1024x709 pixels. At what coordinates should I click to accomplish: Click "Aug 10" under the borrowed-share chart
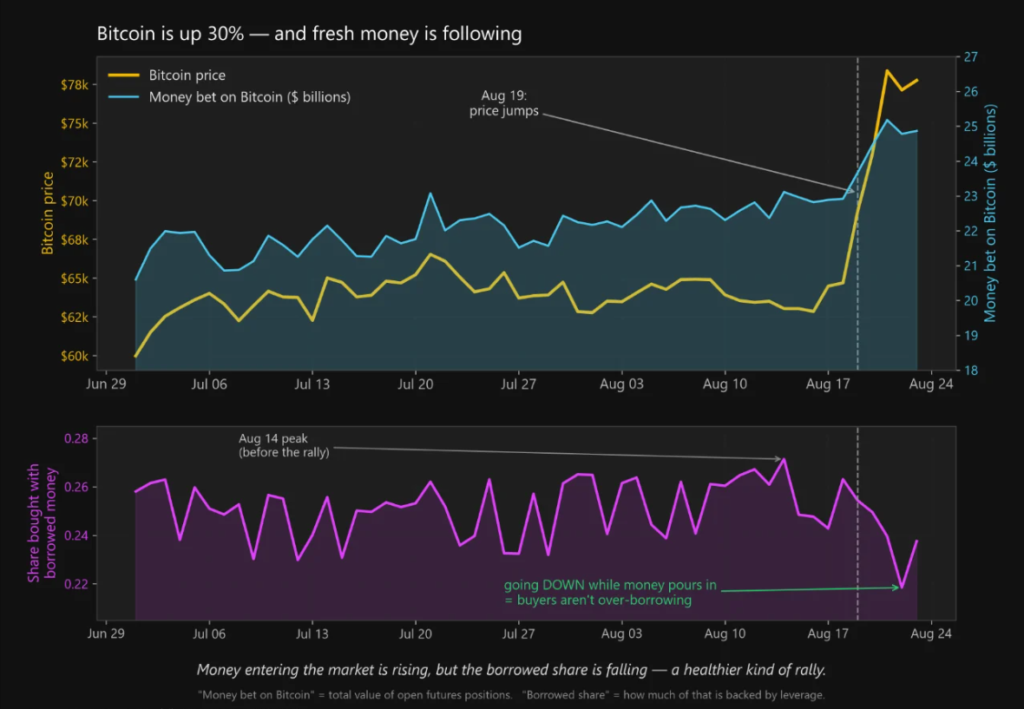(x=725, y=633)
